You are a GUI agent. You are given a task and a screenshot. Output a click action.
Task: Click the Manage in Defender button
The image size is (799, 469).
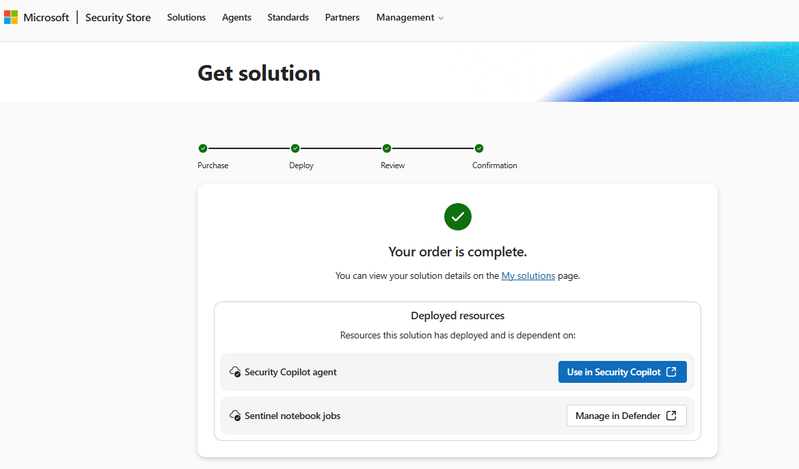[626, 416]
